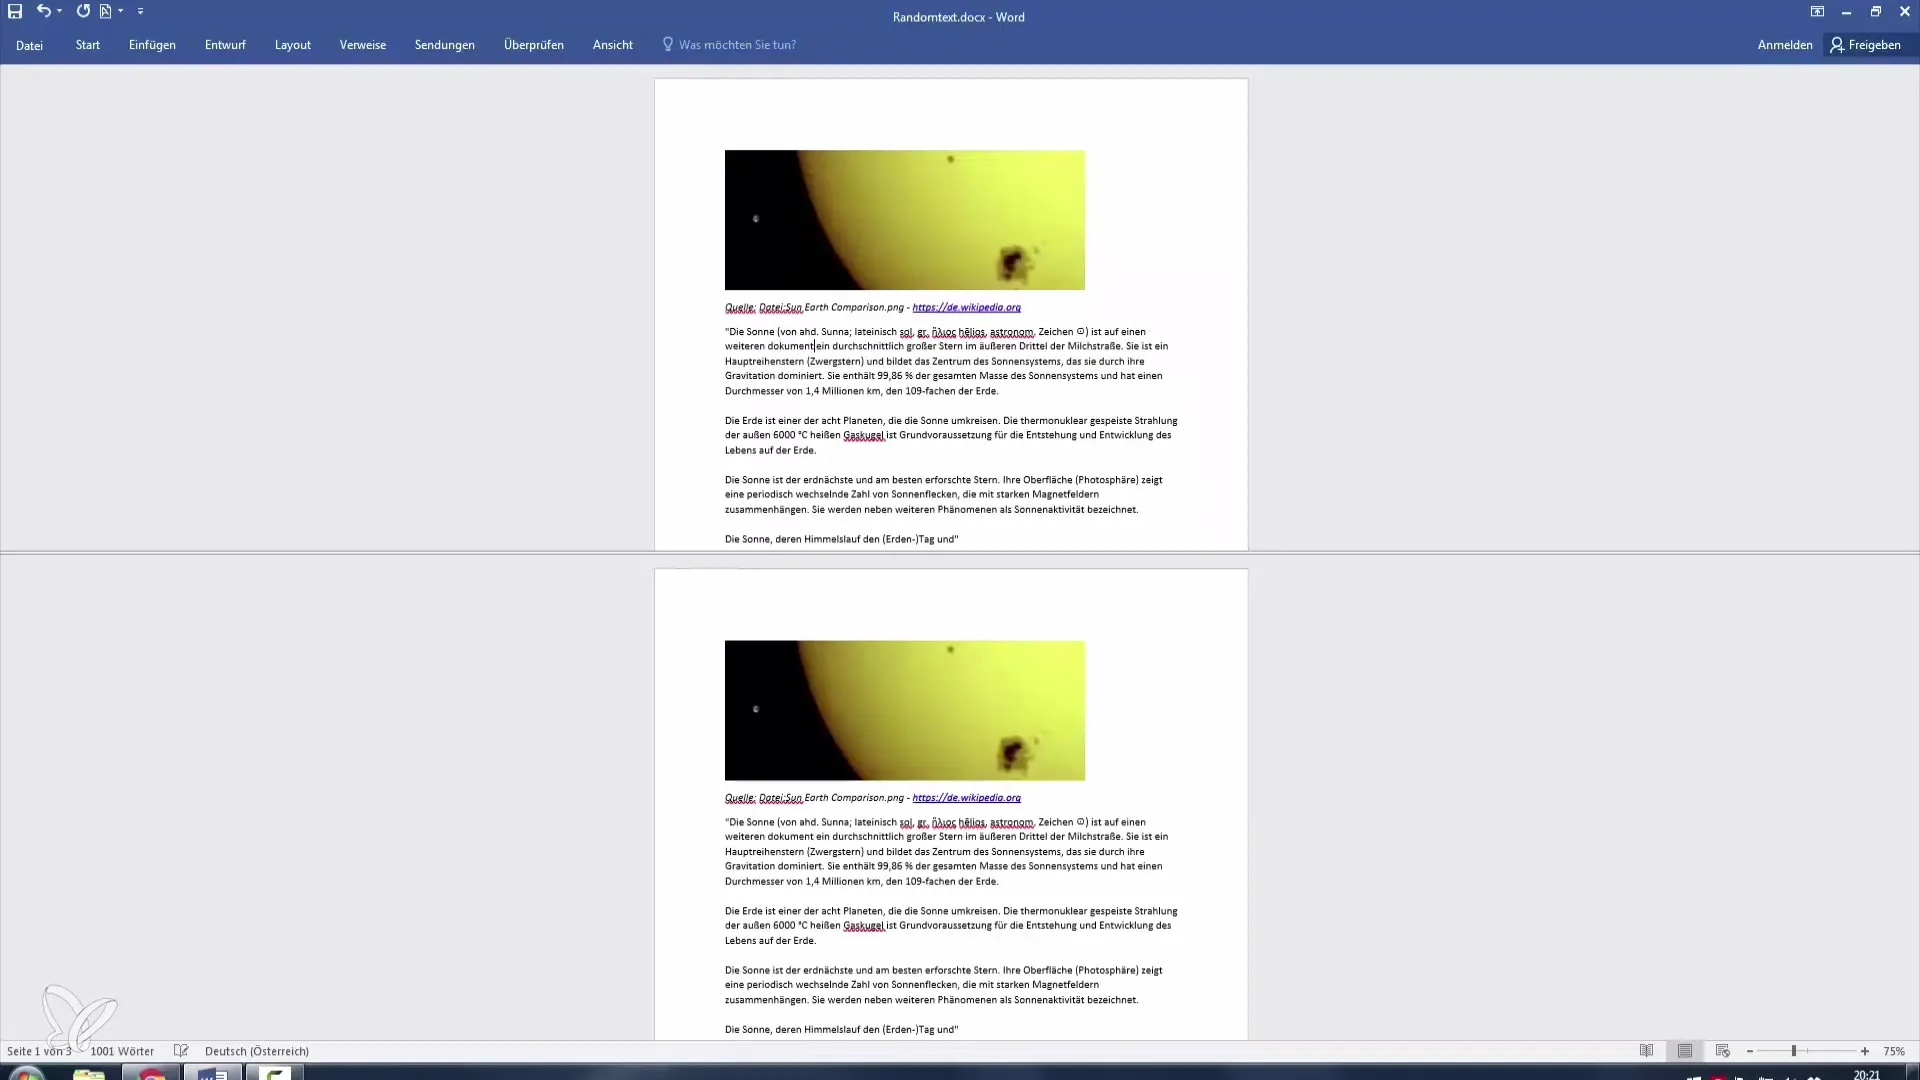Screen dimensions: 1920x1080
Task: Change language via 'Deutsch (Österreich)'
Action: click(257, 1051)
